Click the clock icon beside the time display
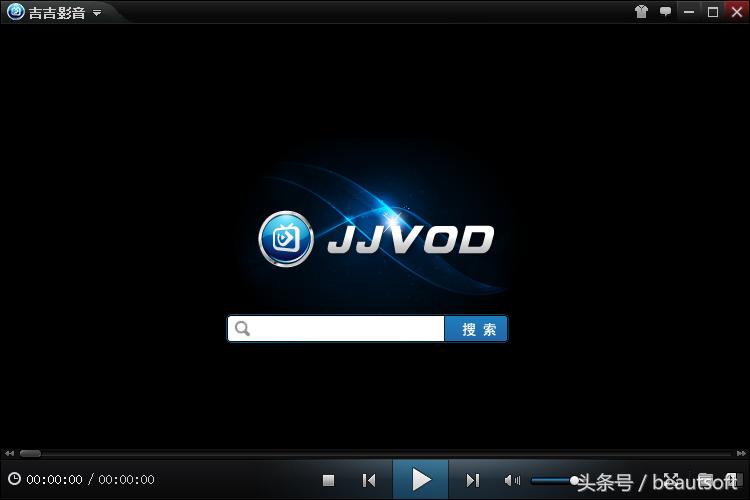 pyautogui.click(x=14, y=478)
